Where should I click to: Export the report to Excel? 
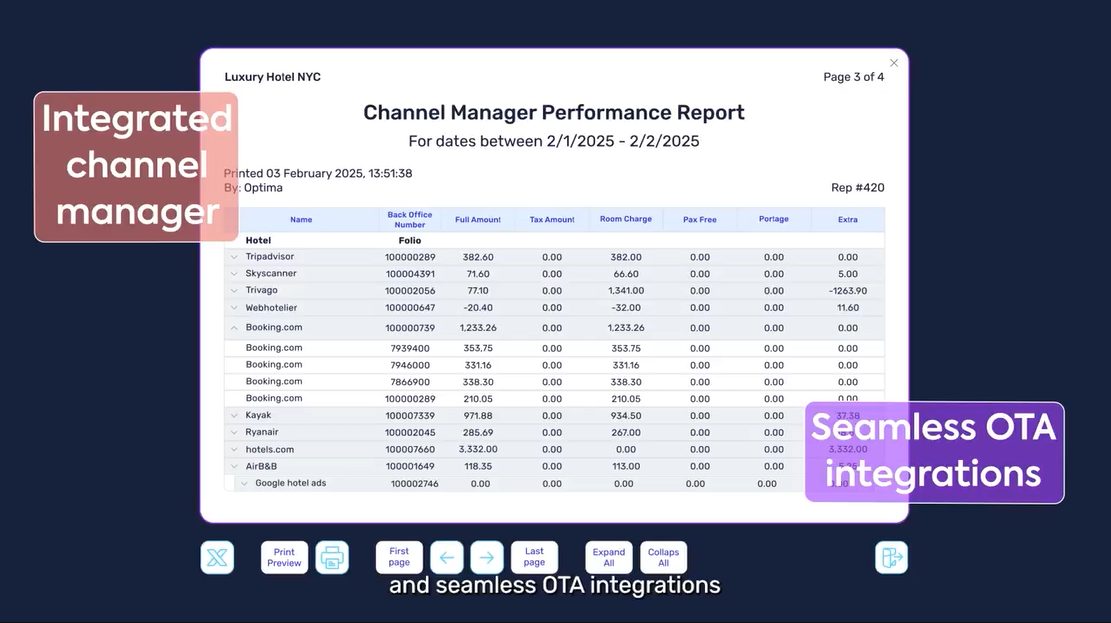[217, 557]
